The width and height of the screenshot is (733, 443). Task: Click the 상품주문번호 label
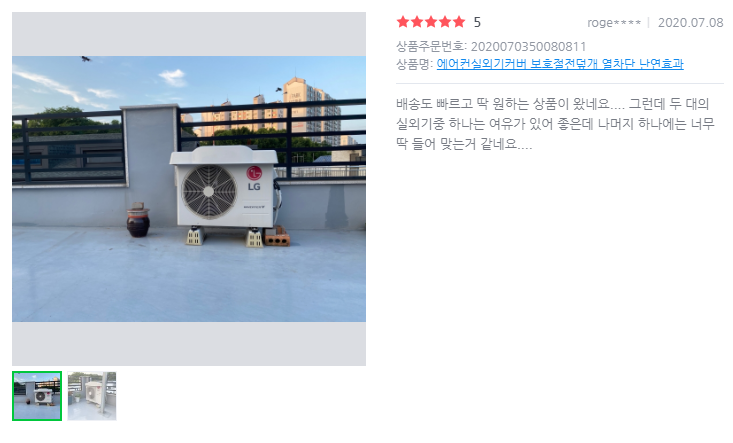(431, 46)
